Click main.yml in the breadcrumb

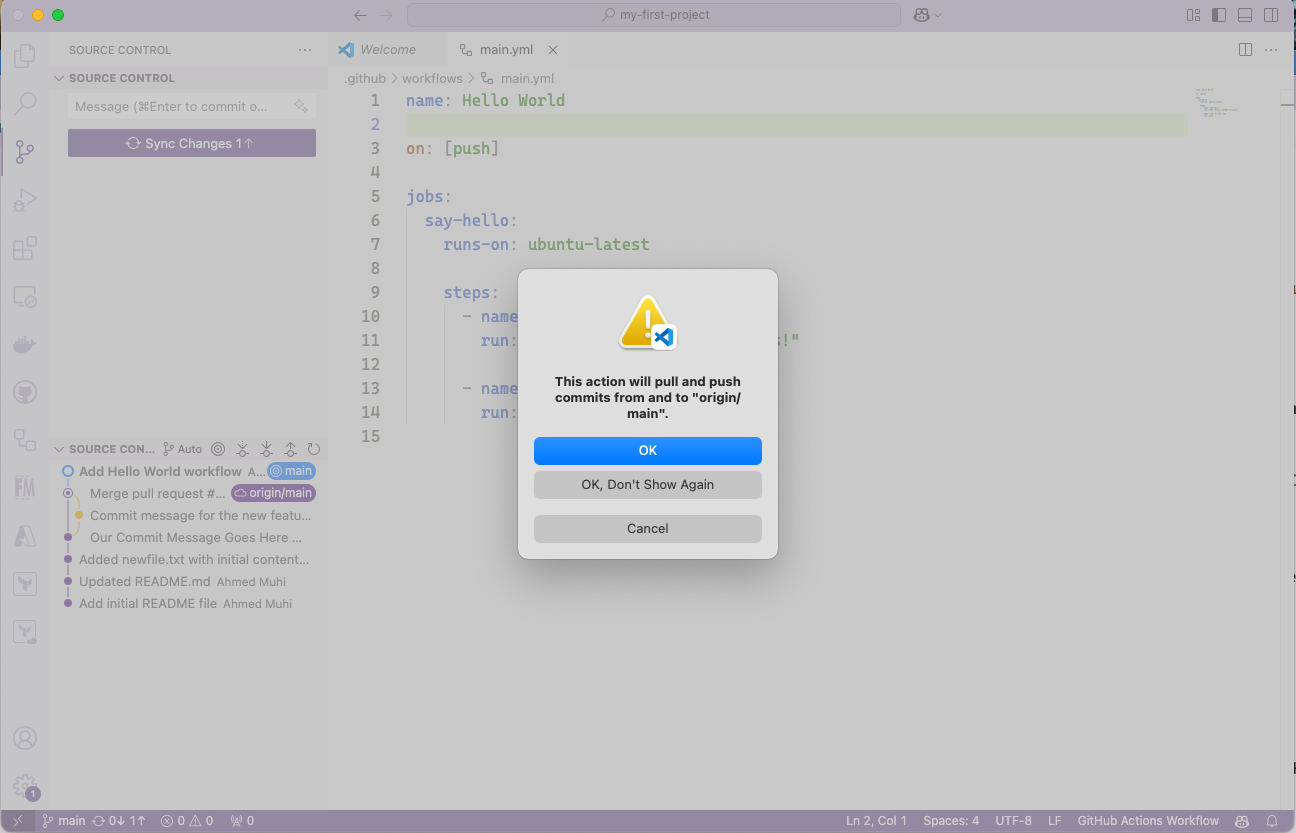[527, 78]
